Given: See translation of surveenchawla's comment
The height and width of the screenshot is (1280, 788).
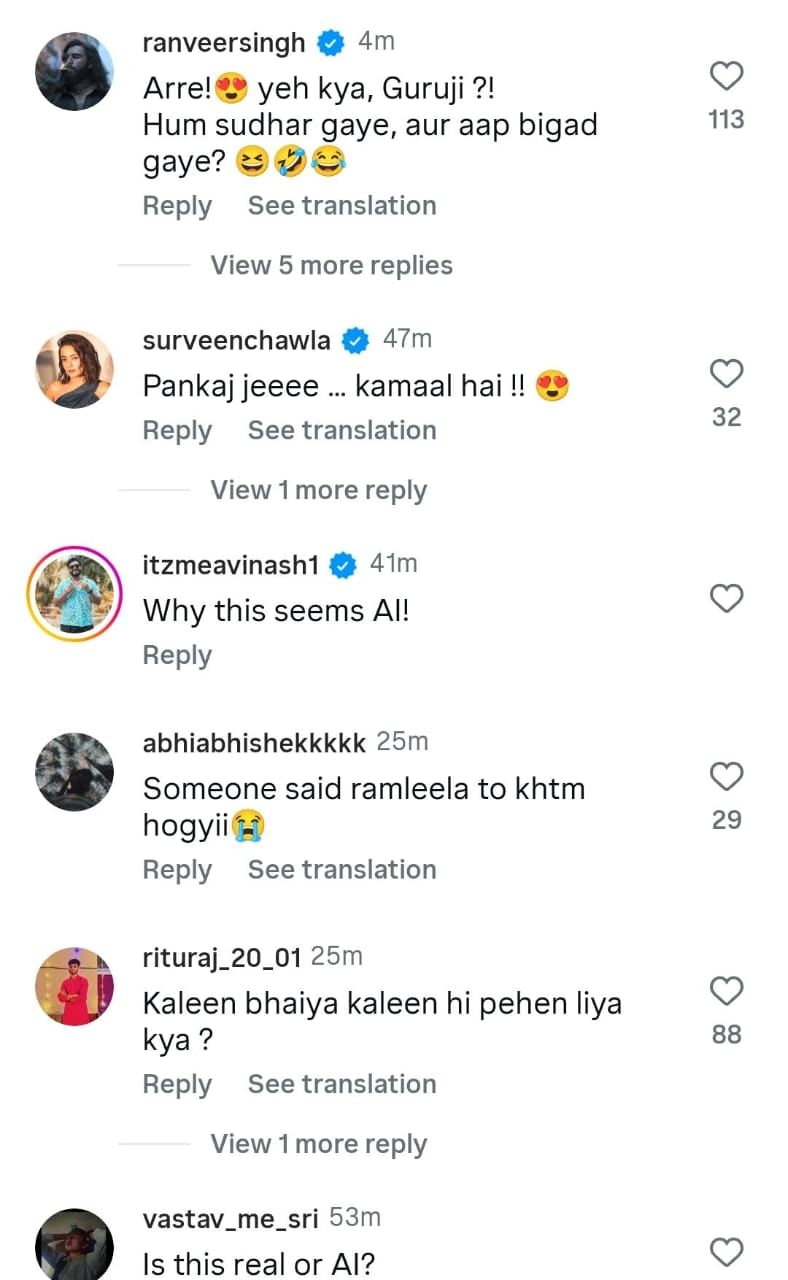Looking at the screenshot, I should point(342,431).
